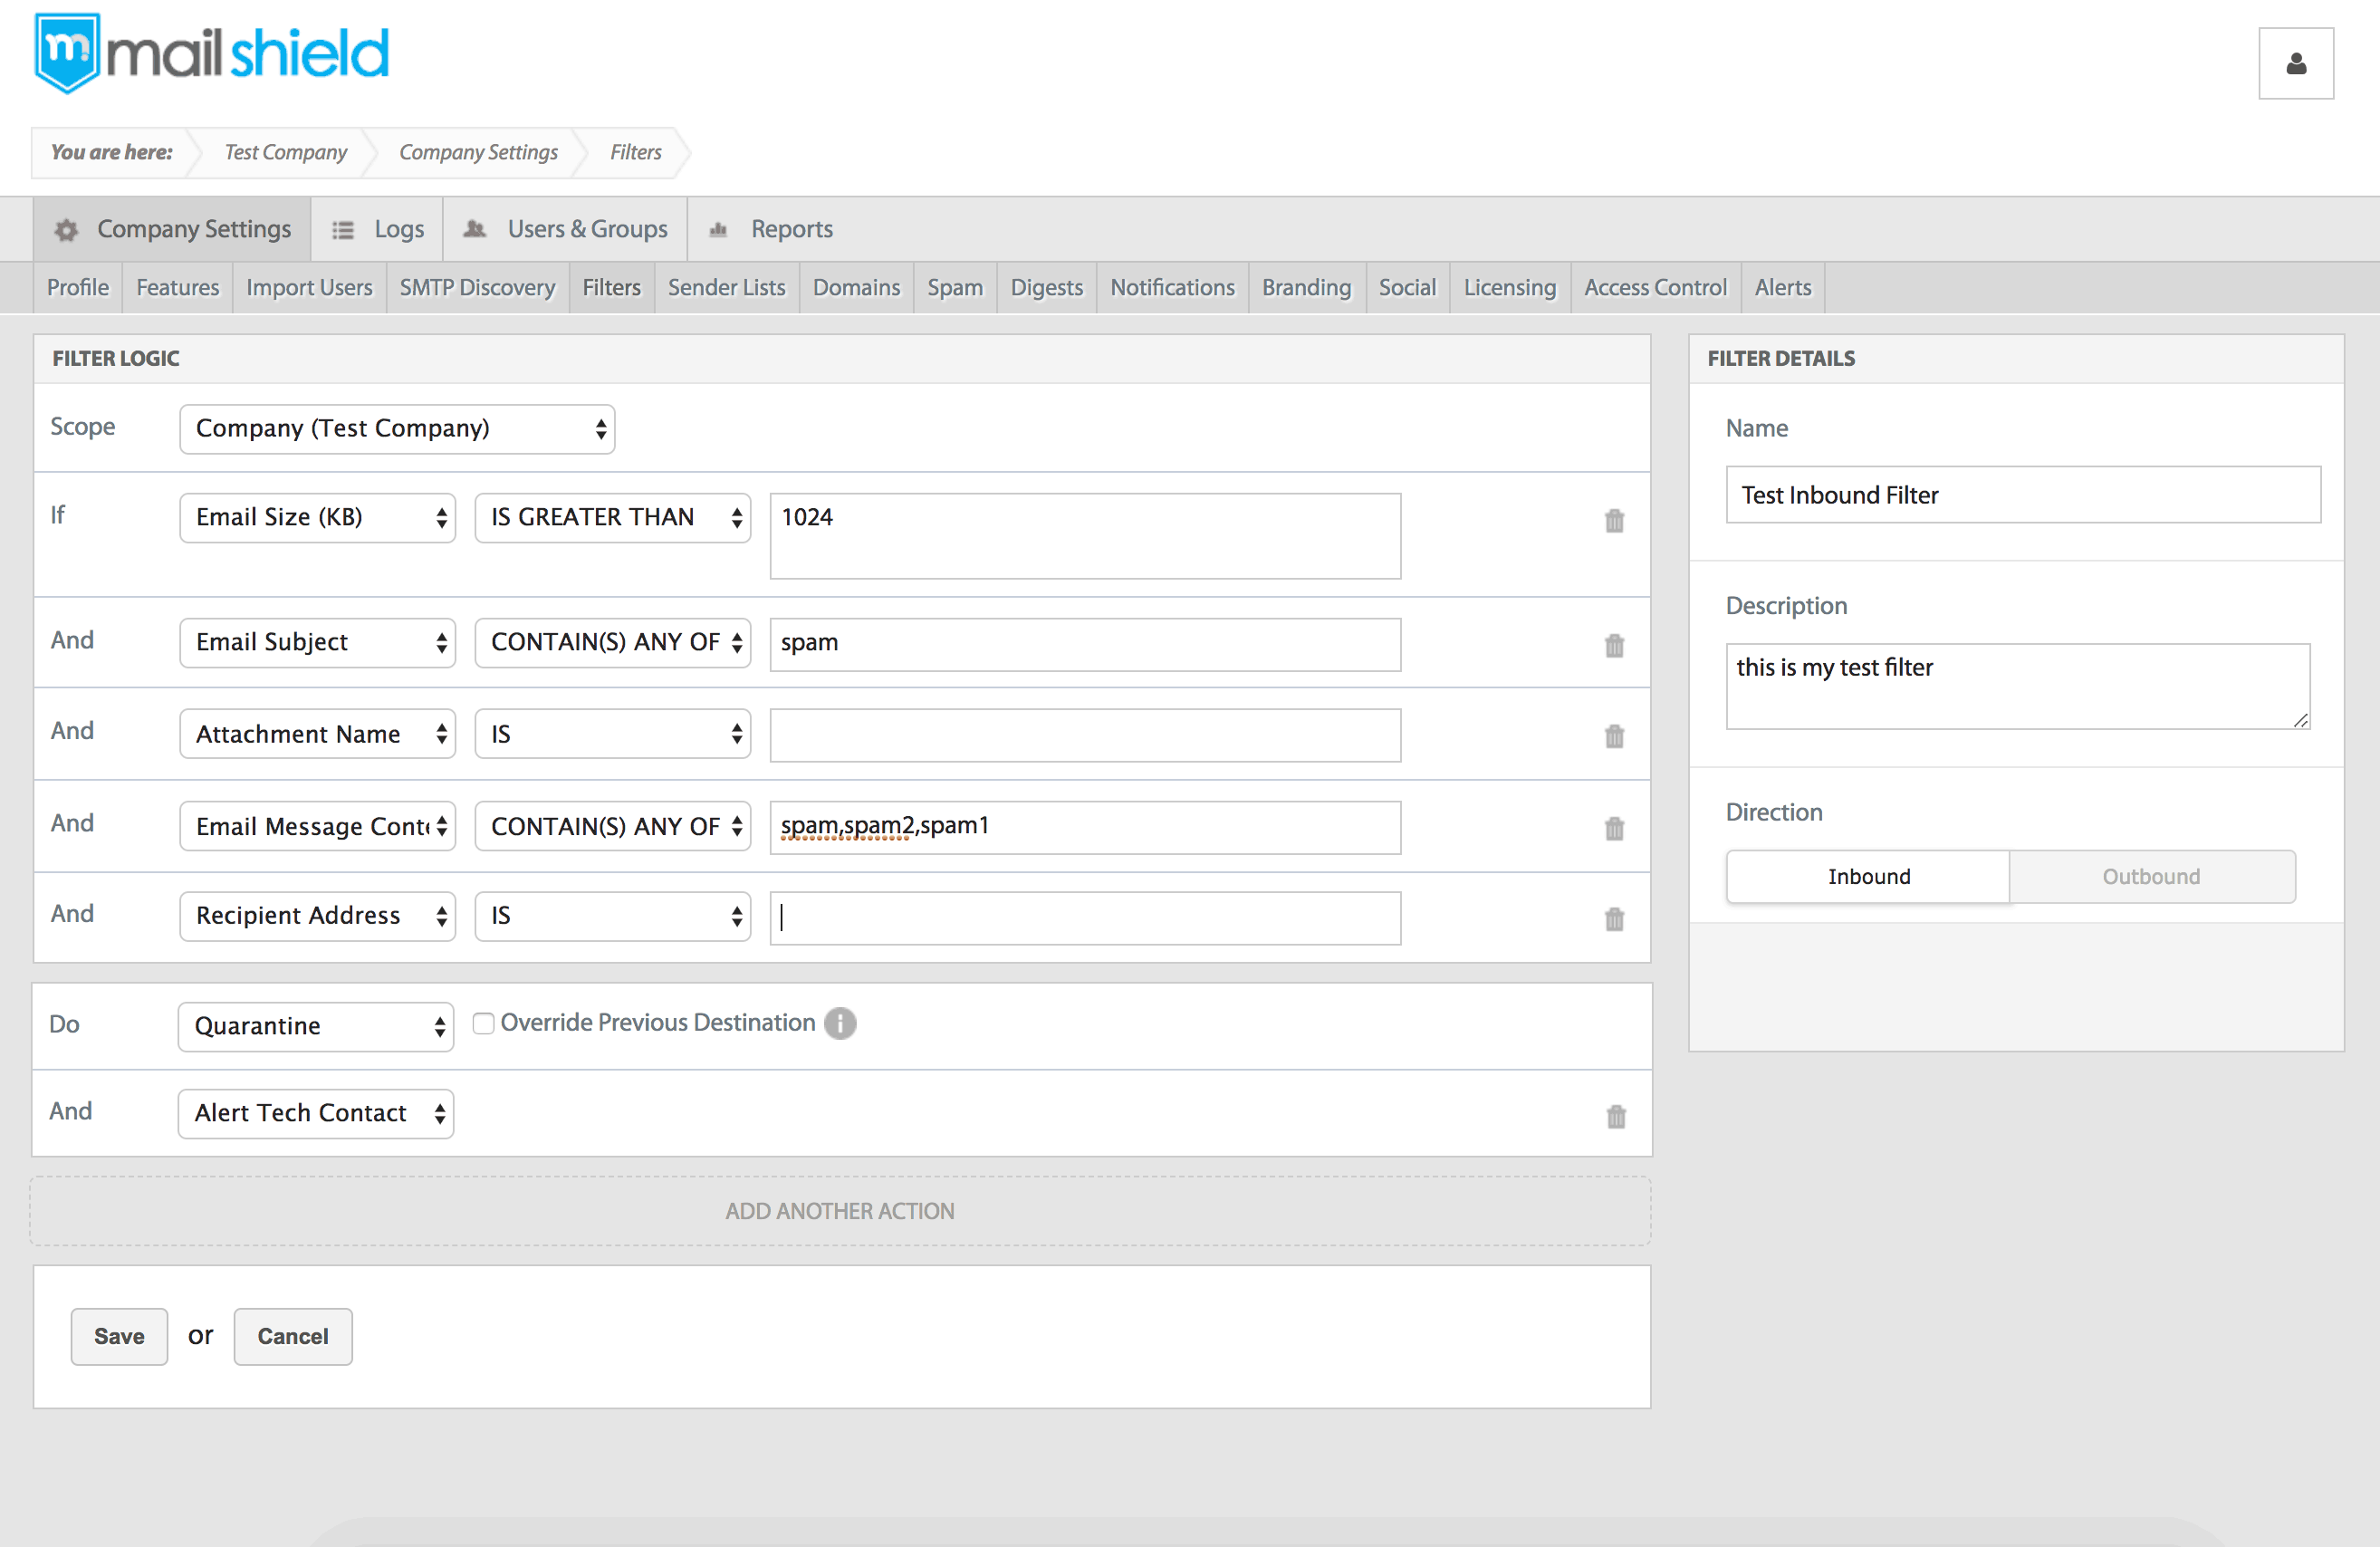Open the Scope dropdown
Screen dimensions: 2380x1547
point(397,428)
